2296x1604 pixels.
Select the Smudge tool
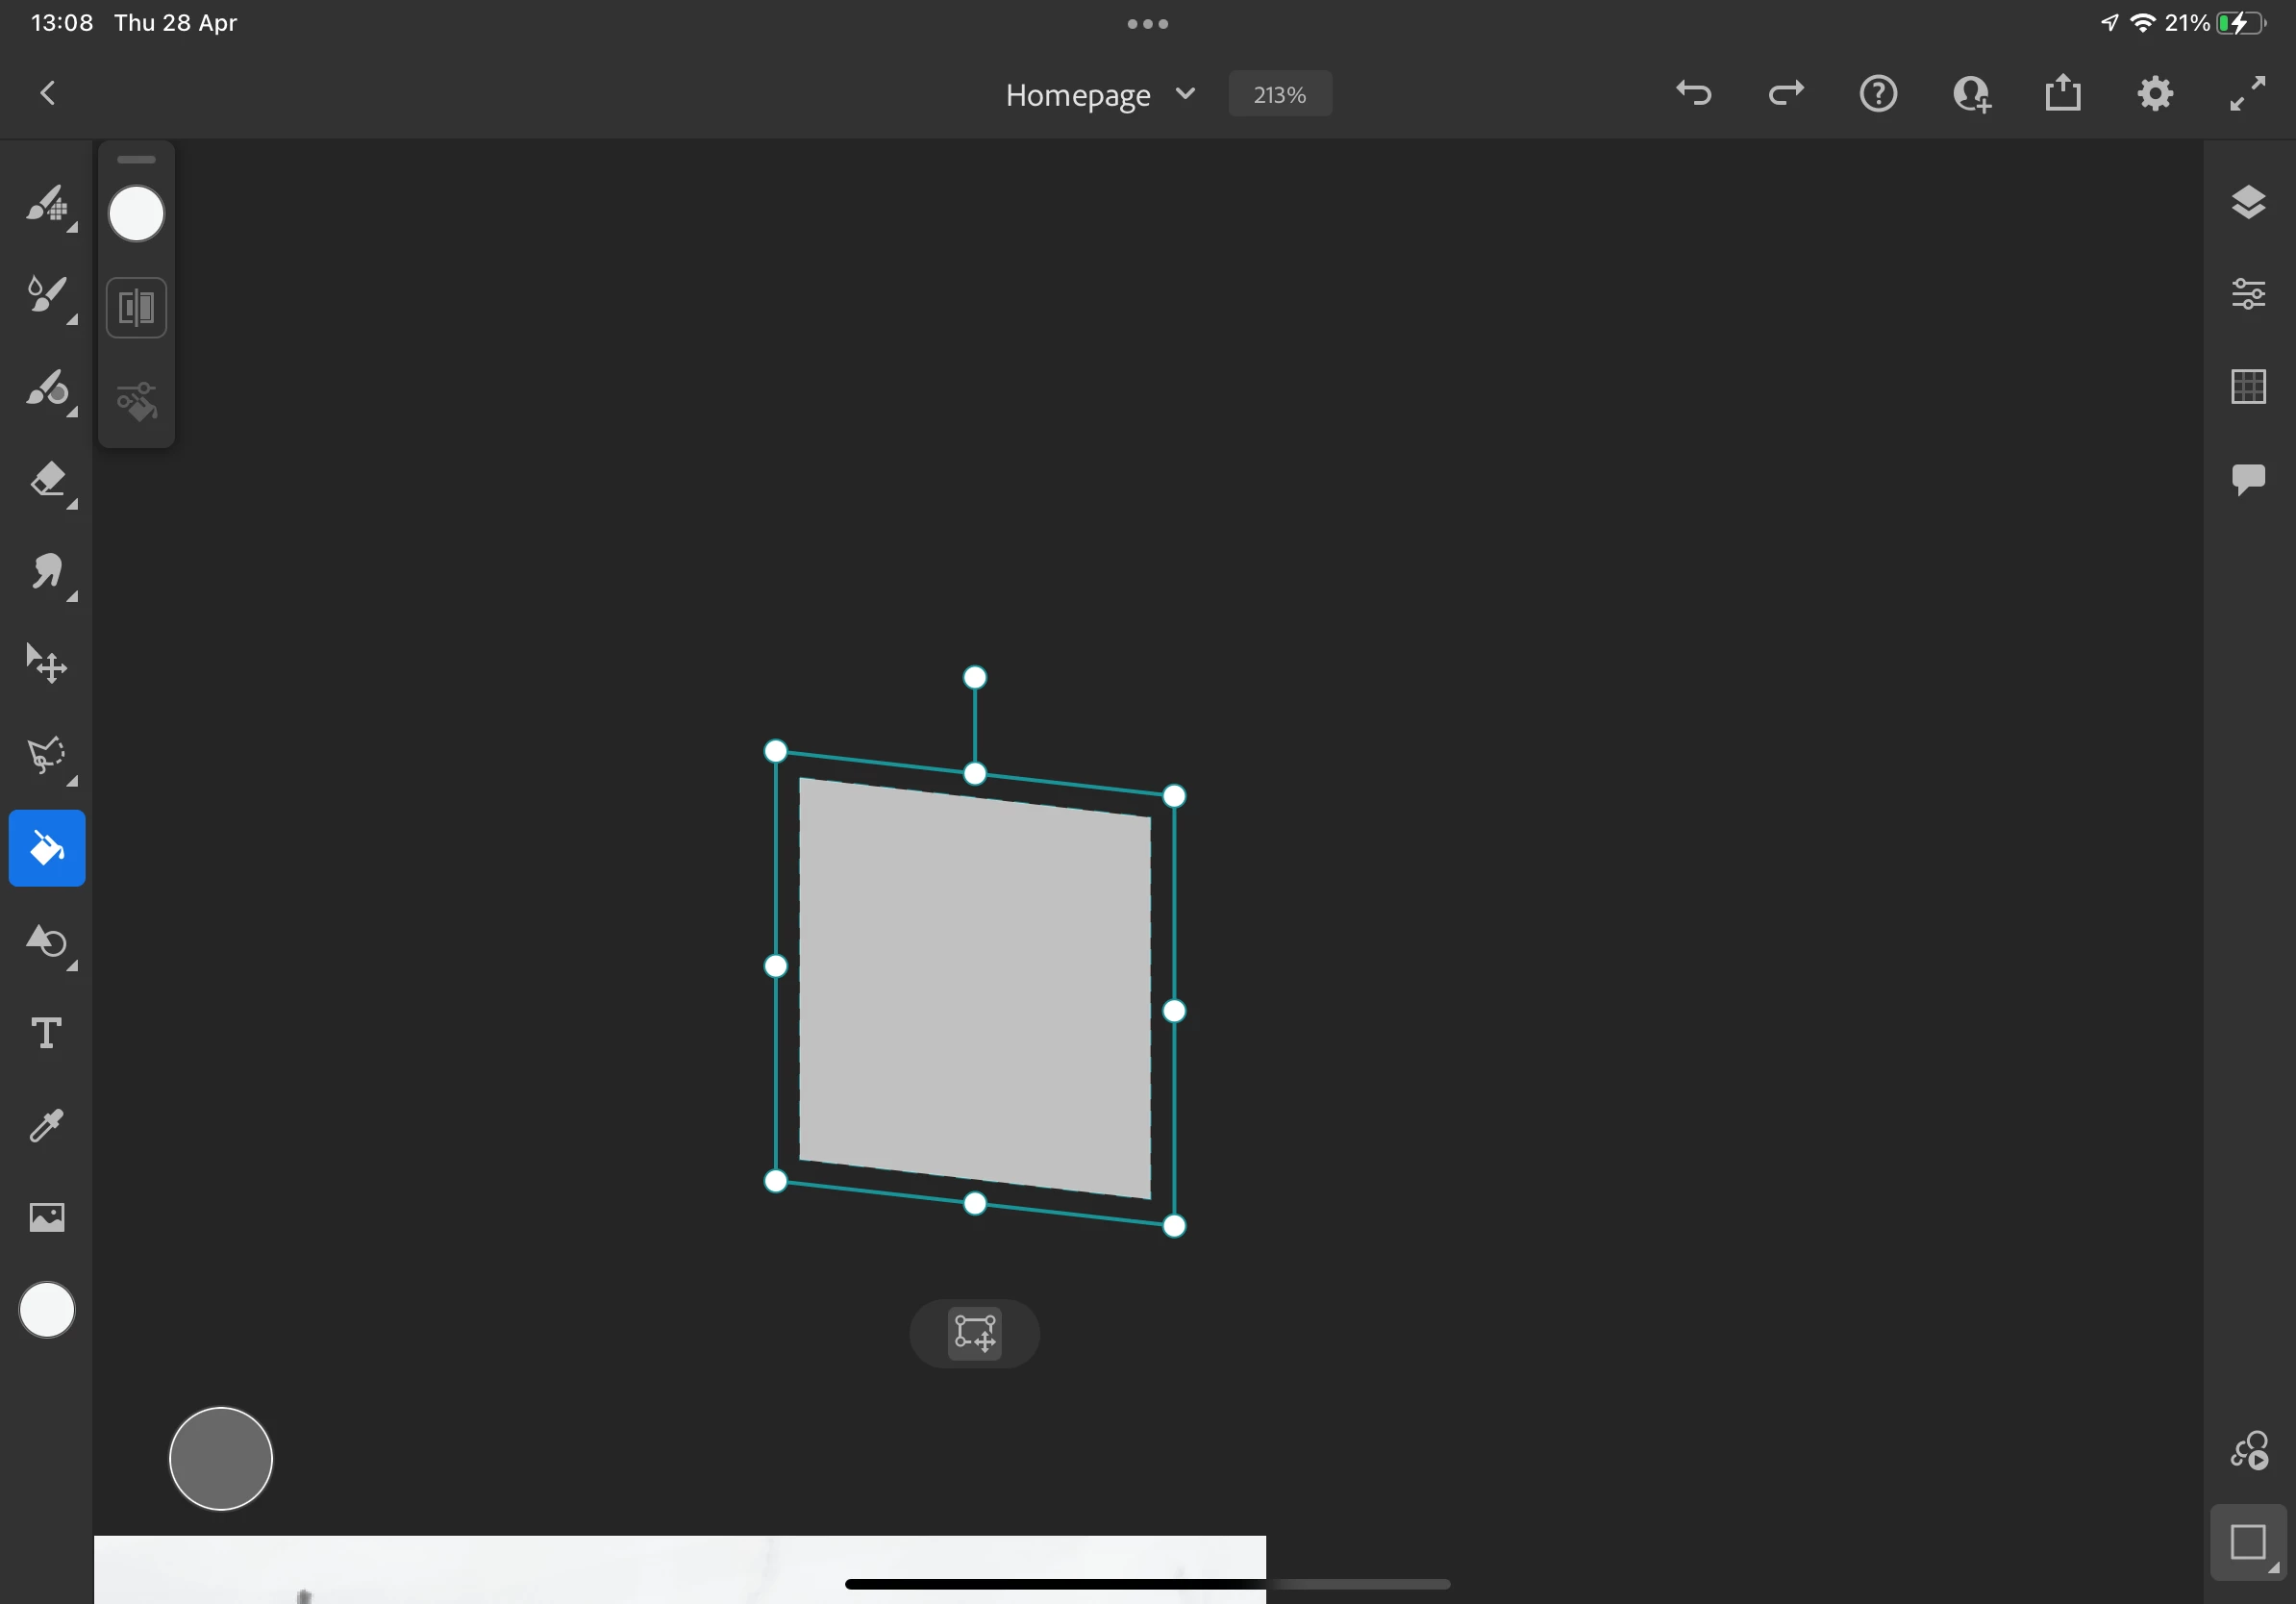click(x=47, y=572)
